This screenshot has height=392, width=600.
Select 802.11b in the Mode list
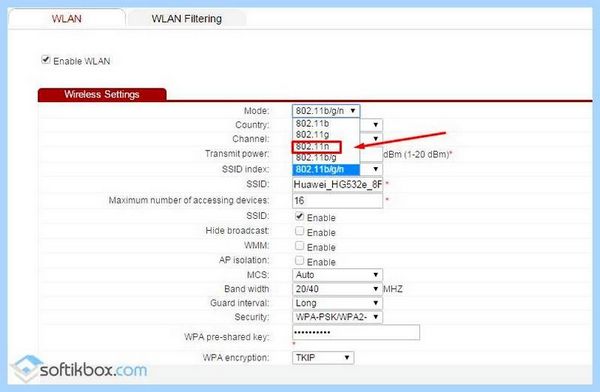tap(326, 124)
